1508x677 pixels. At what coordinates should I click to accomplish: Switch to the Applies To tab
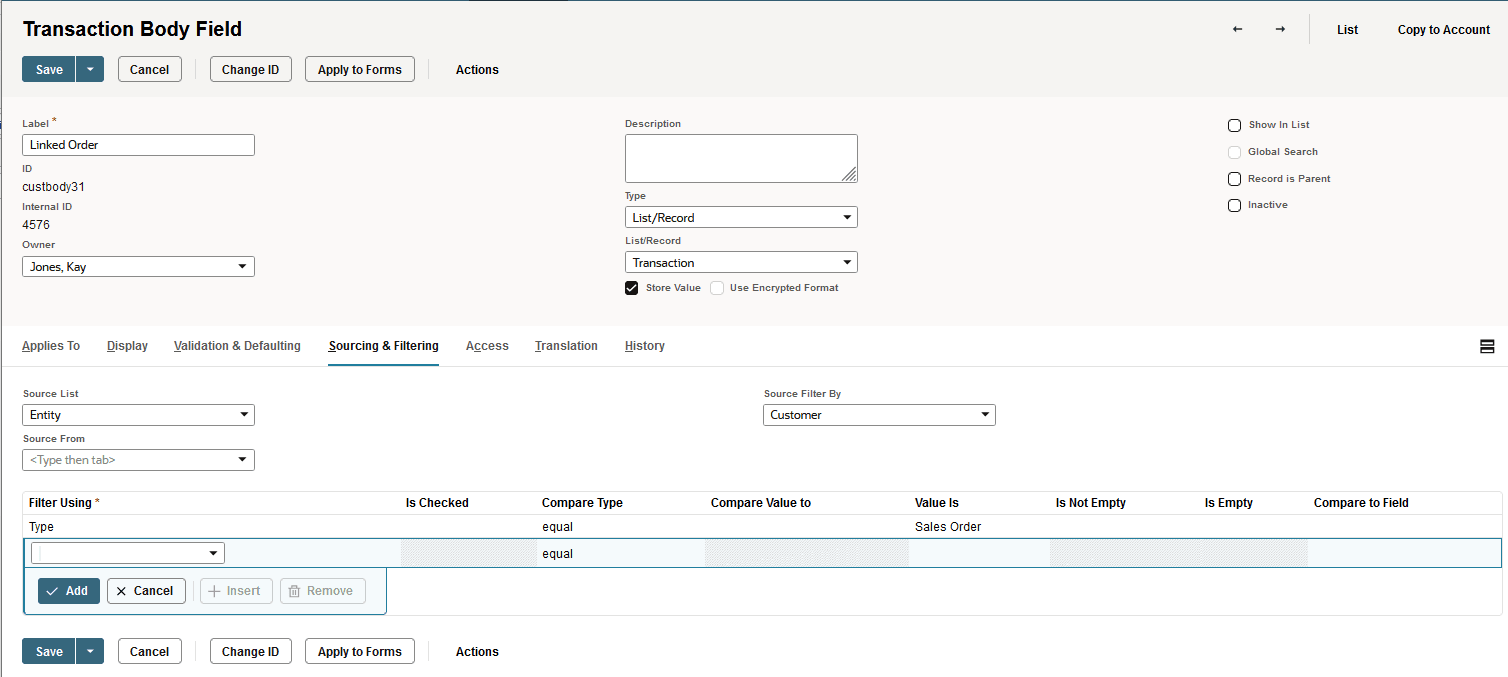click(50, 345)
